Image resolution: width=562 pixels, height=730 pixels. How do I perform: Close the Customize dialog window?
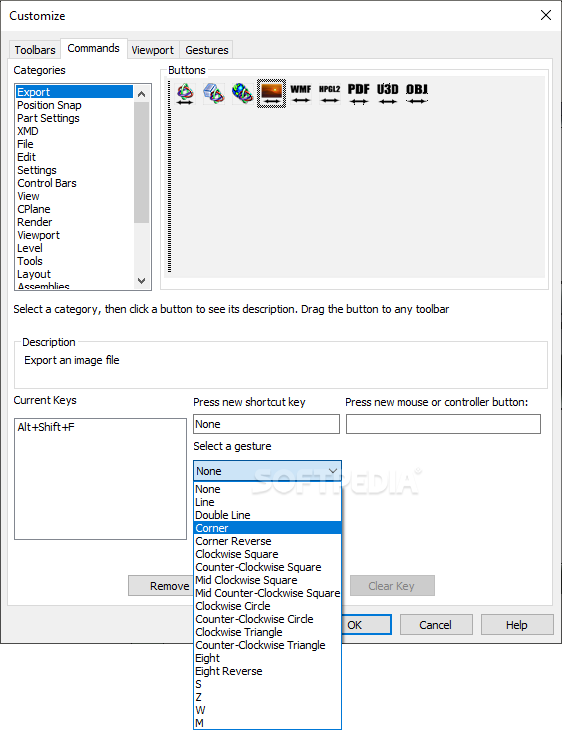546,15
